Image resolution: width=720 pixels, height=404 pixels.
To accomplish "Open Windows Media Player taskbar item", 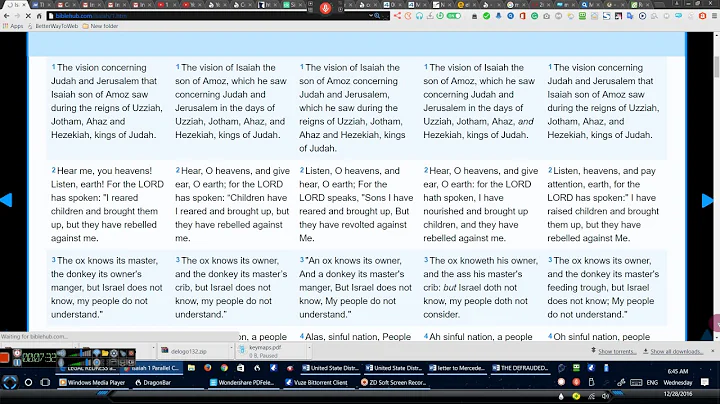I will pyautogui.click(x=92, y=382).
